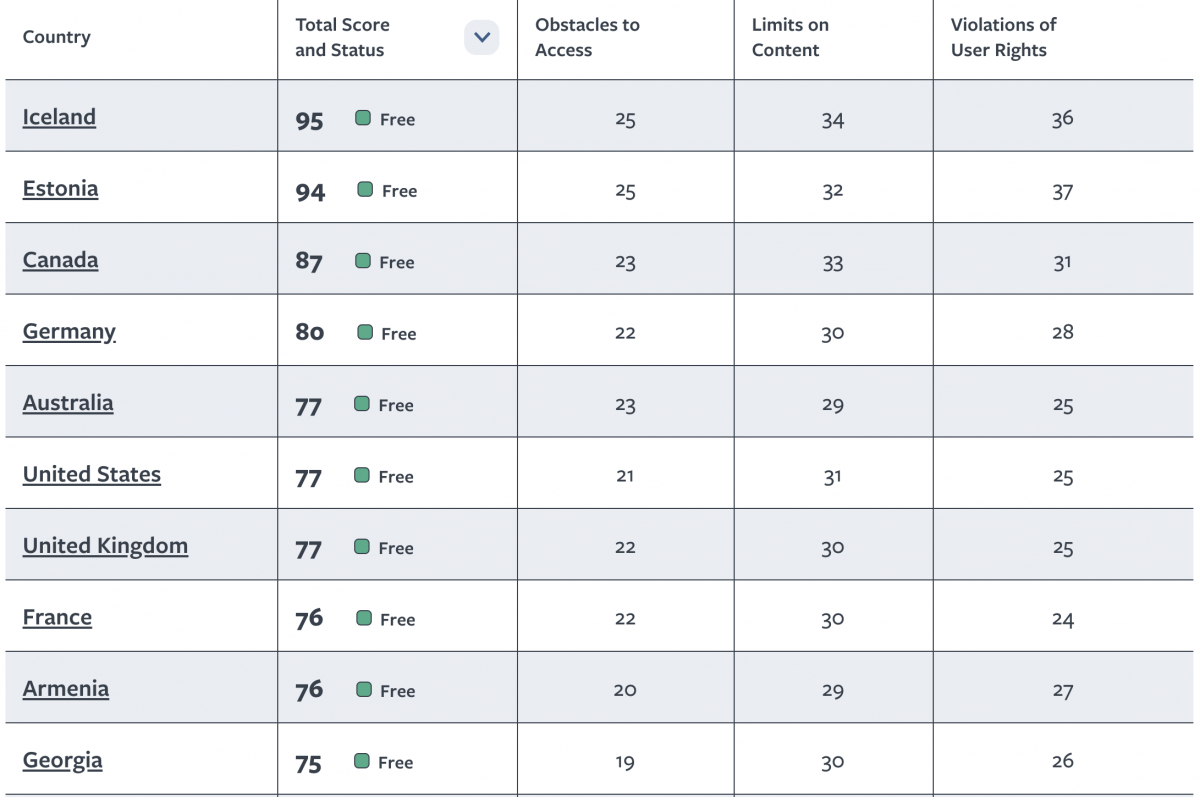Click the green Free status icon for Australia
Viewport: 1200px width, 797px height.
[x=362, y=404]
